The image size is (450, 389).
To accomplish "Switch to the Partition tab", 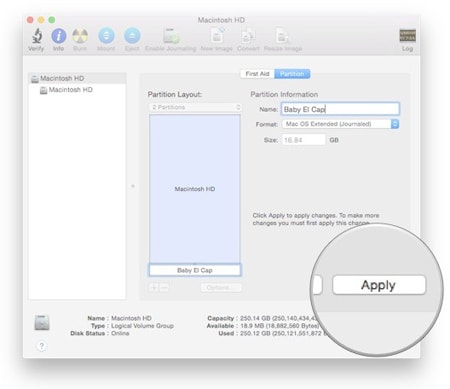I will click(292, 74).
